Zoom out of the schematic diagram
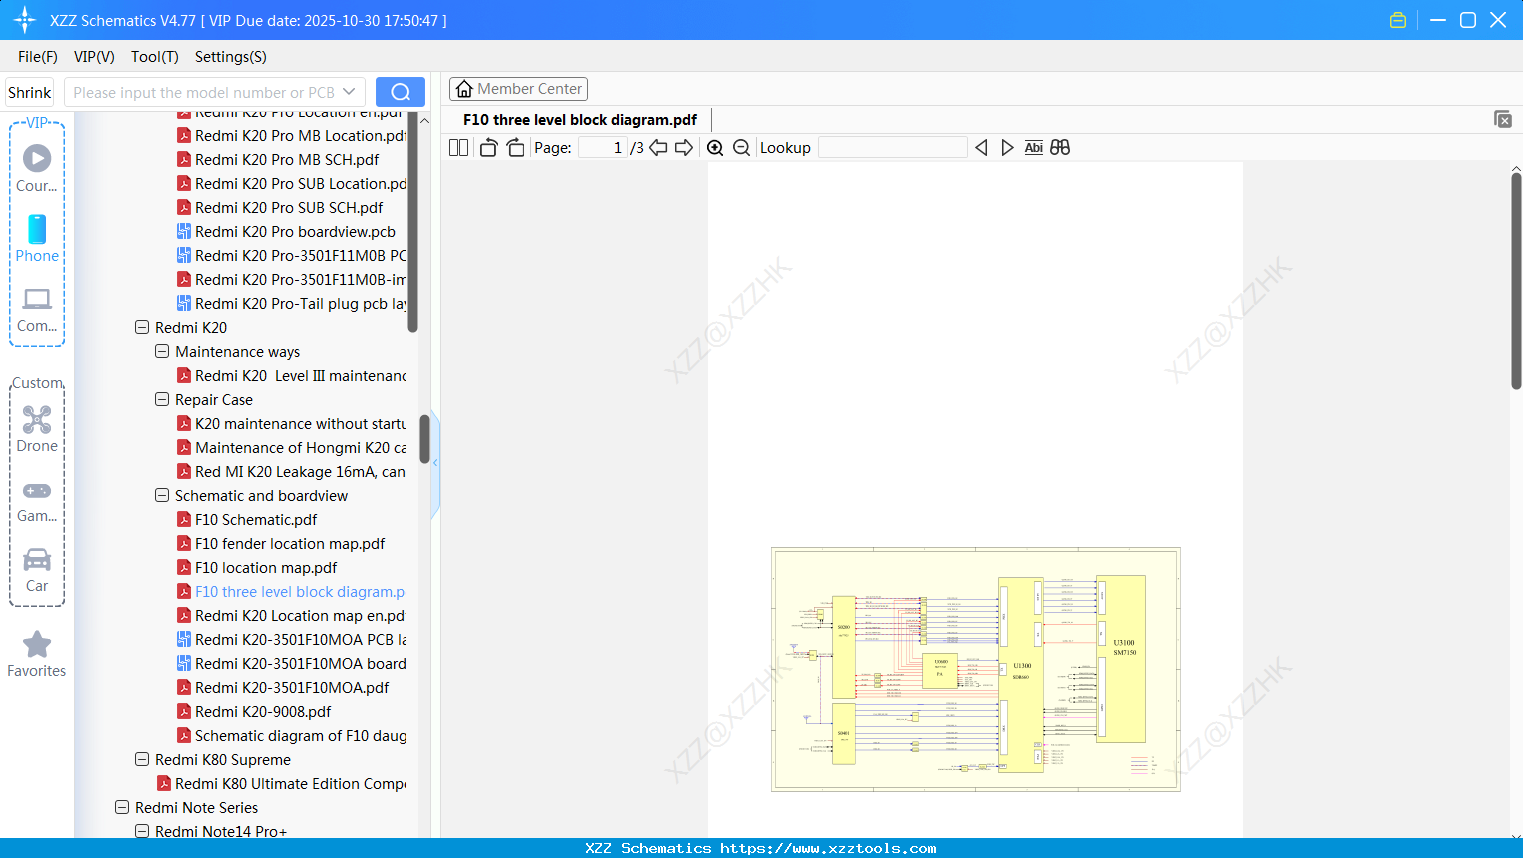 pos(741,147)
